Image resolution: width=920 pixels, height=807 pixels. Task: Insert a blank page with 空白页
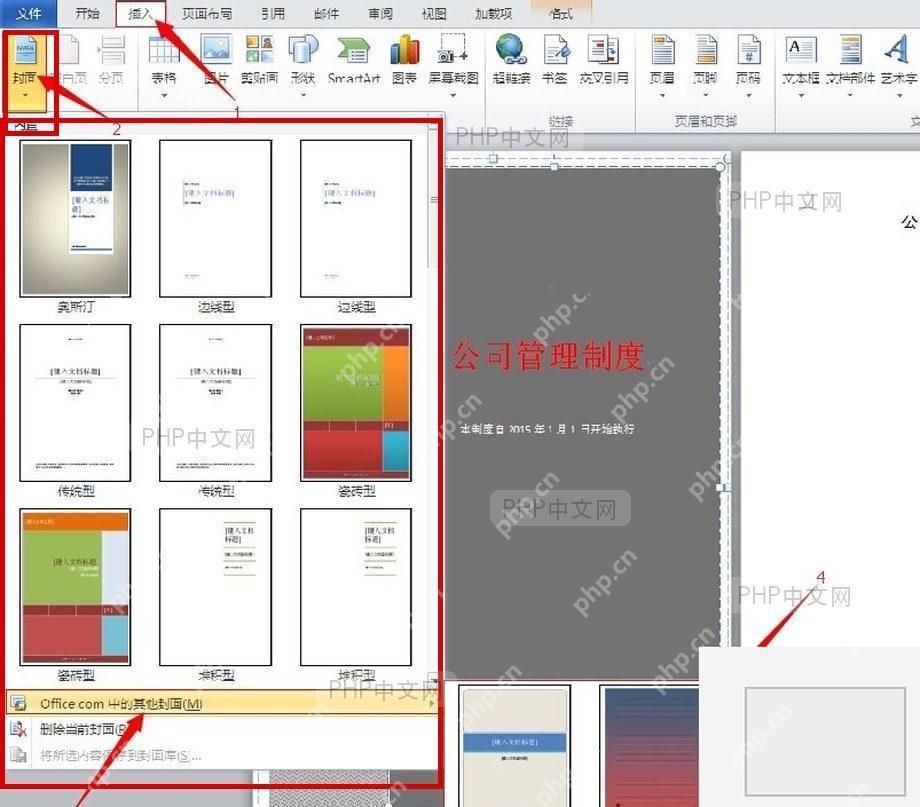pos(69,60)
